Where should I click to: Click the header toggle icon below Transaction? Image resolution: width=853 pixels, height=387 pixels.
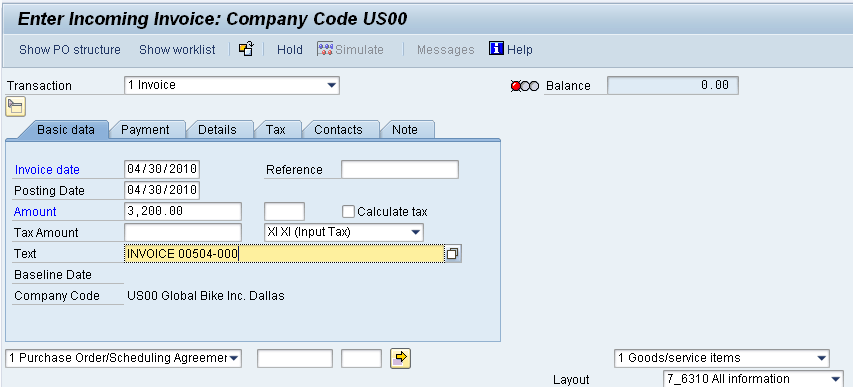tap(16, 106)
